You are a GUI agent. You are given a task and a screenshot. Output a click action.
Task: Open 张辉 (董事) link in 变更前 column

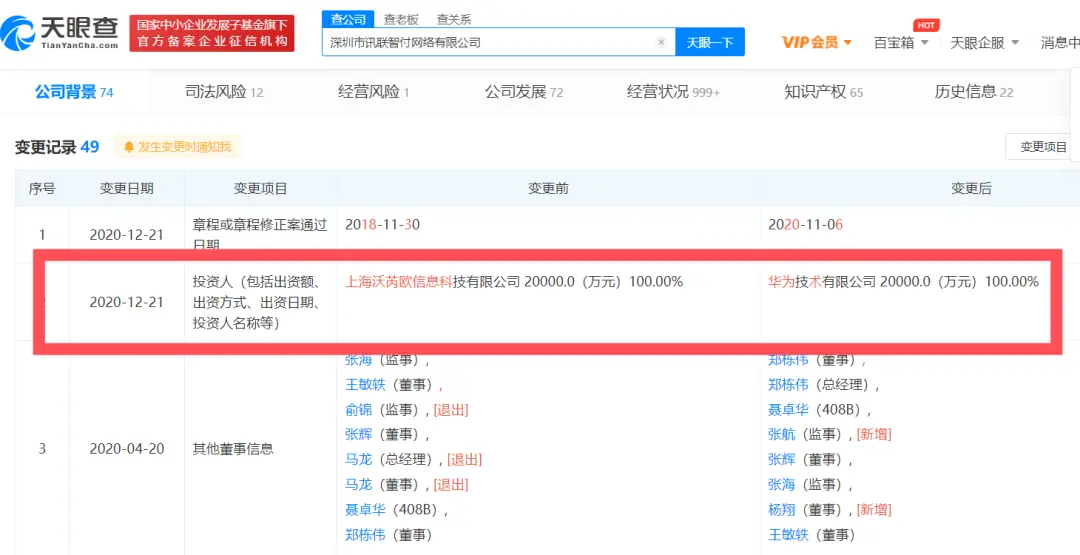tap(358, 434)
